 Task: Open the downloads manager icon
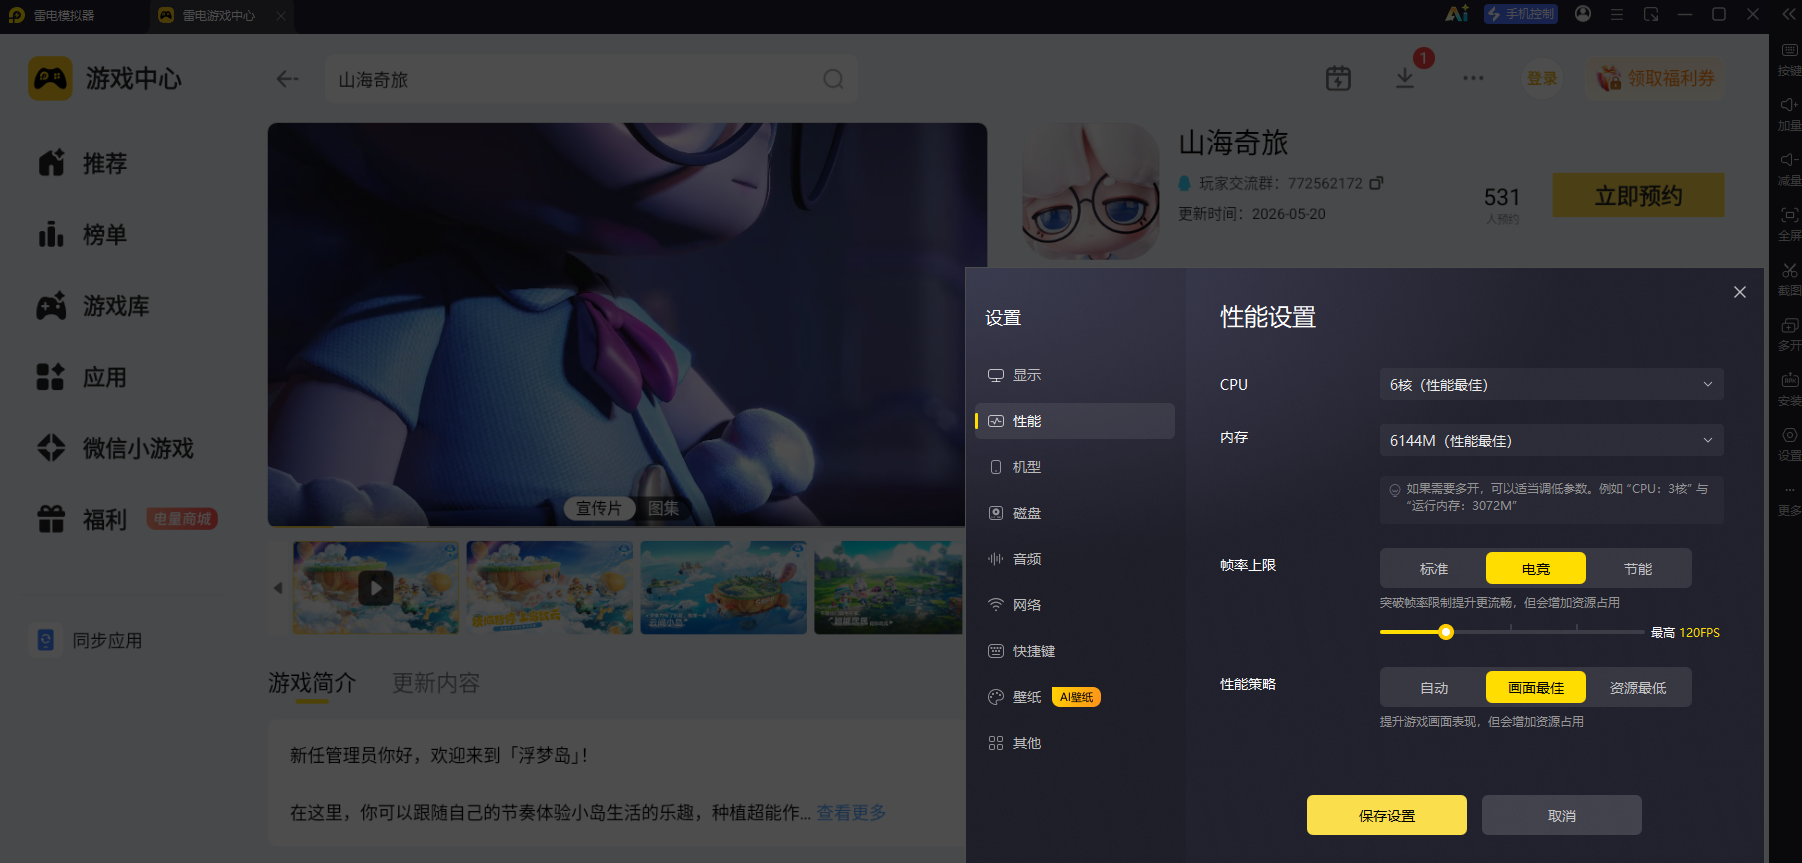point(1405,78)
